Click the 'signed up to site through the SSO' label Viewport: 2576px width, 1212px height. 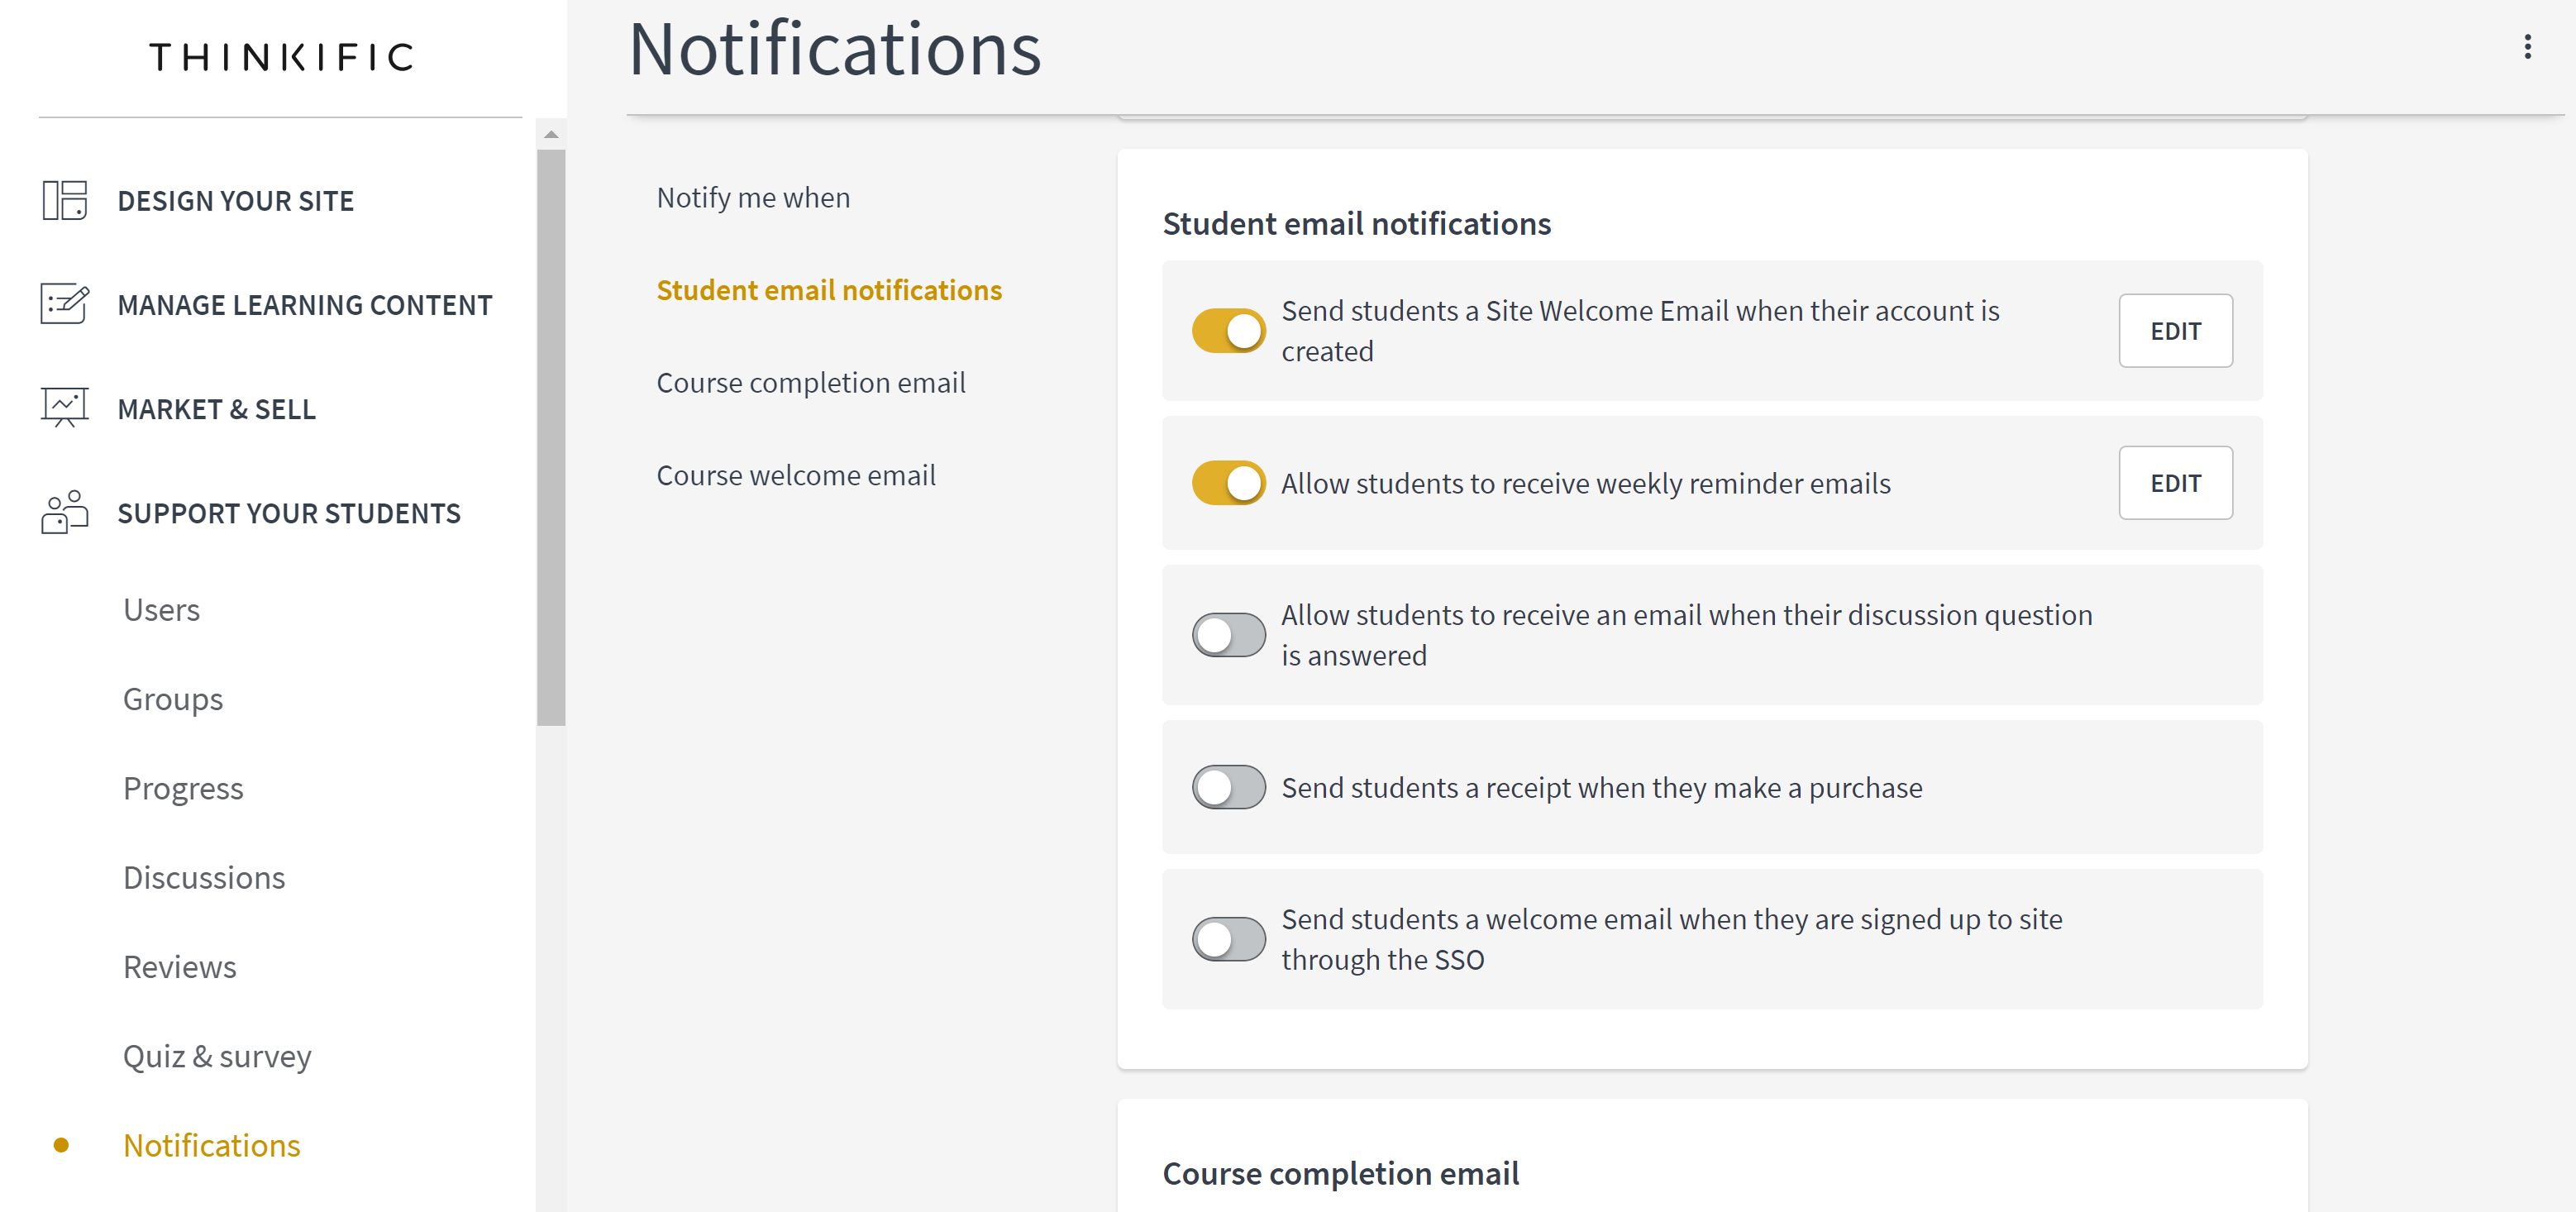(x=1671, y=939)
